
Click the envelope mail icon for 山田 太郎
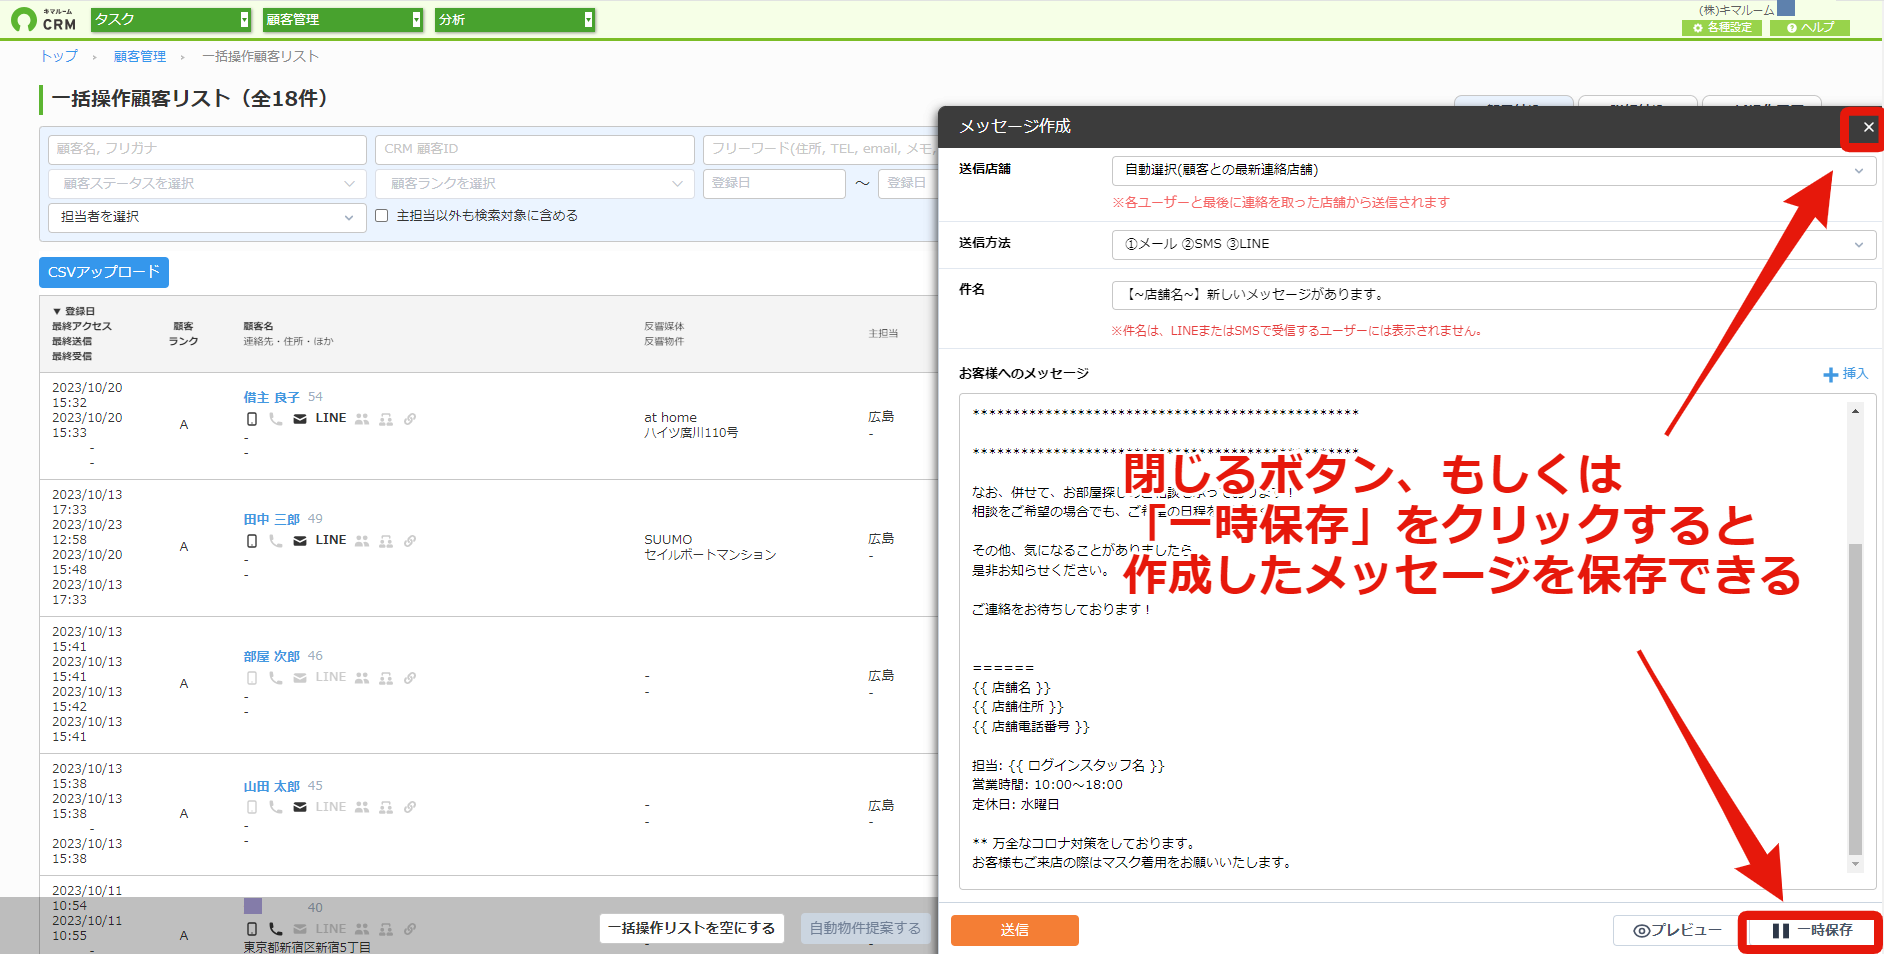(x=300, y=807)
